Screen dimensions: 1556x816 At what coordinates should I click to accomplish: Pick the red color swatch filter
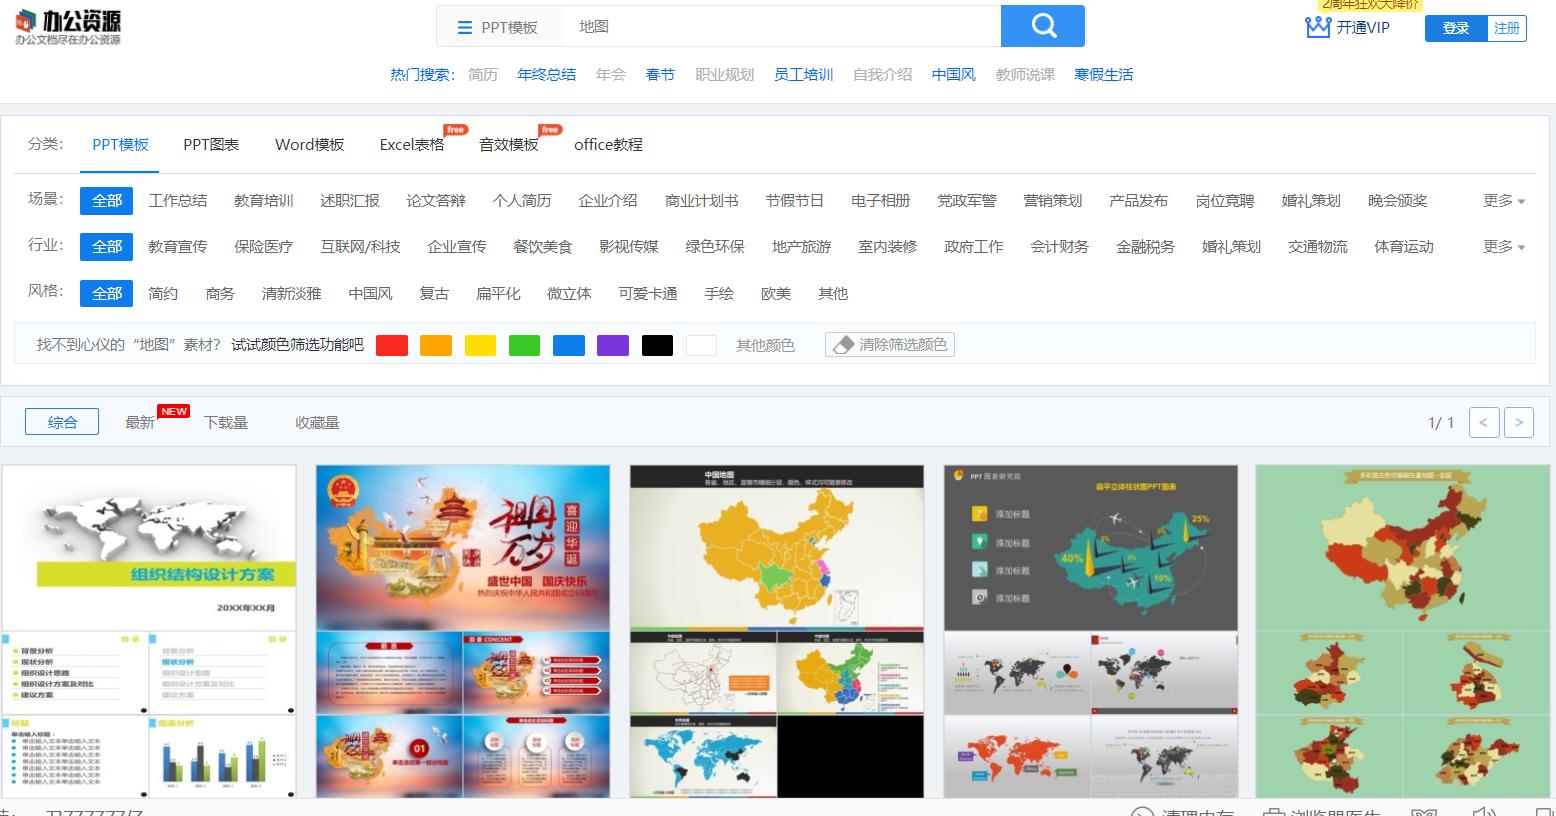point(392,344)
